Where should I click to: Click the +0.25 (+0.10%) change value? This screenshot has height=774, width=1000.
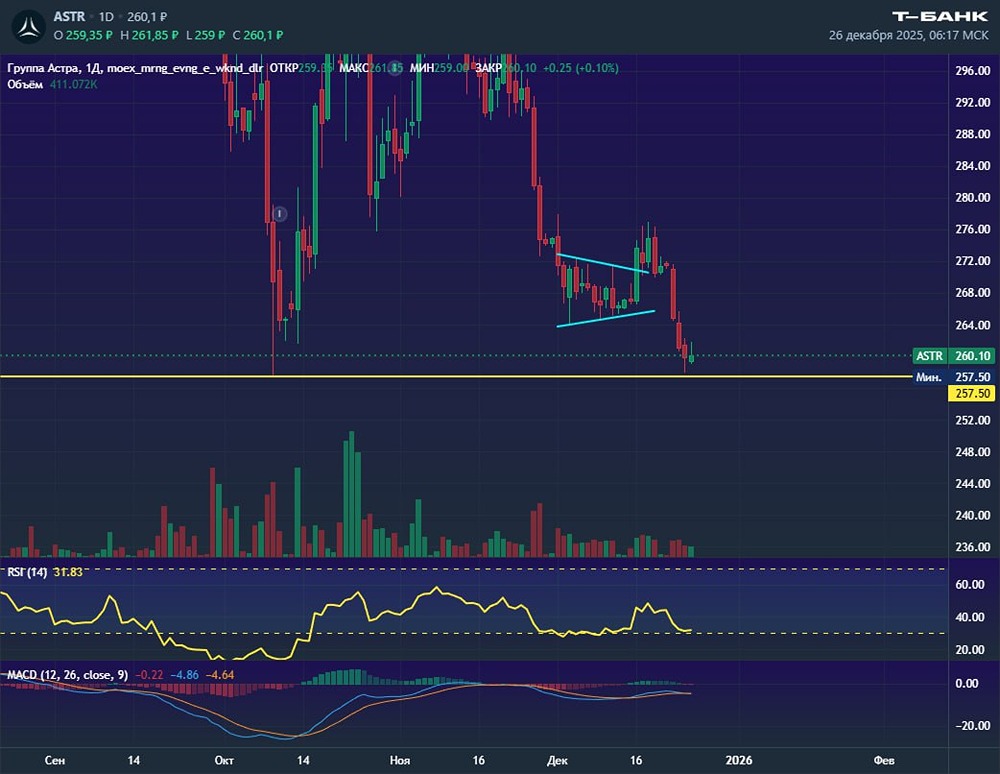click(x=580, y=68)
